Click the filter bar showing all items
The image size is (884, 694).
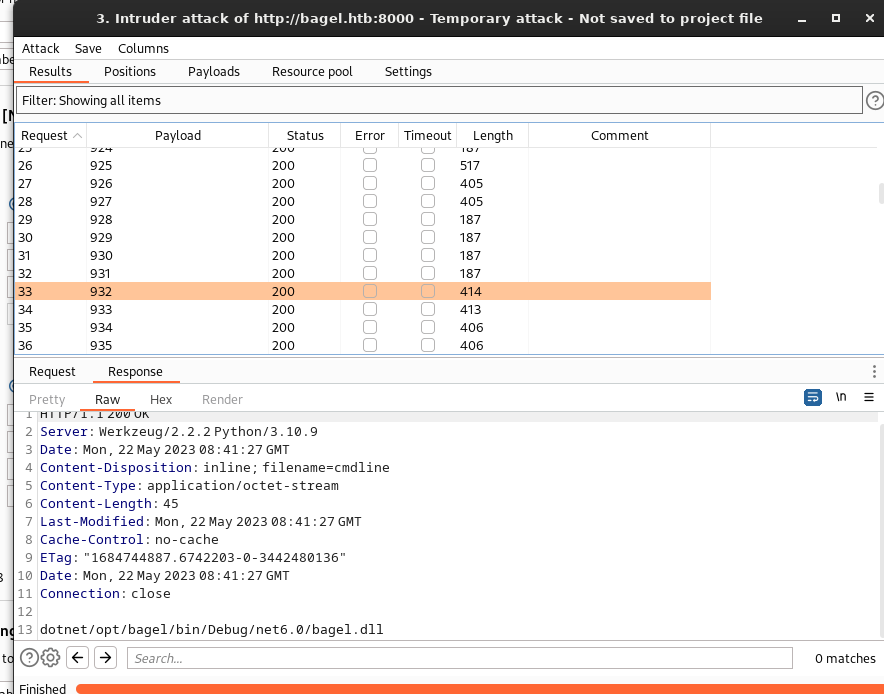[x=438, y=100]
